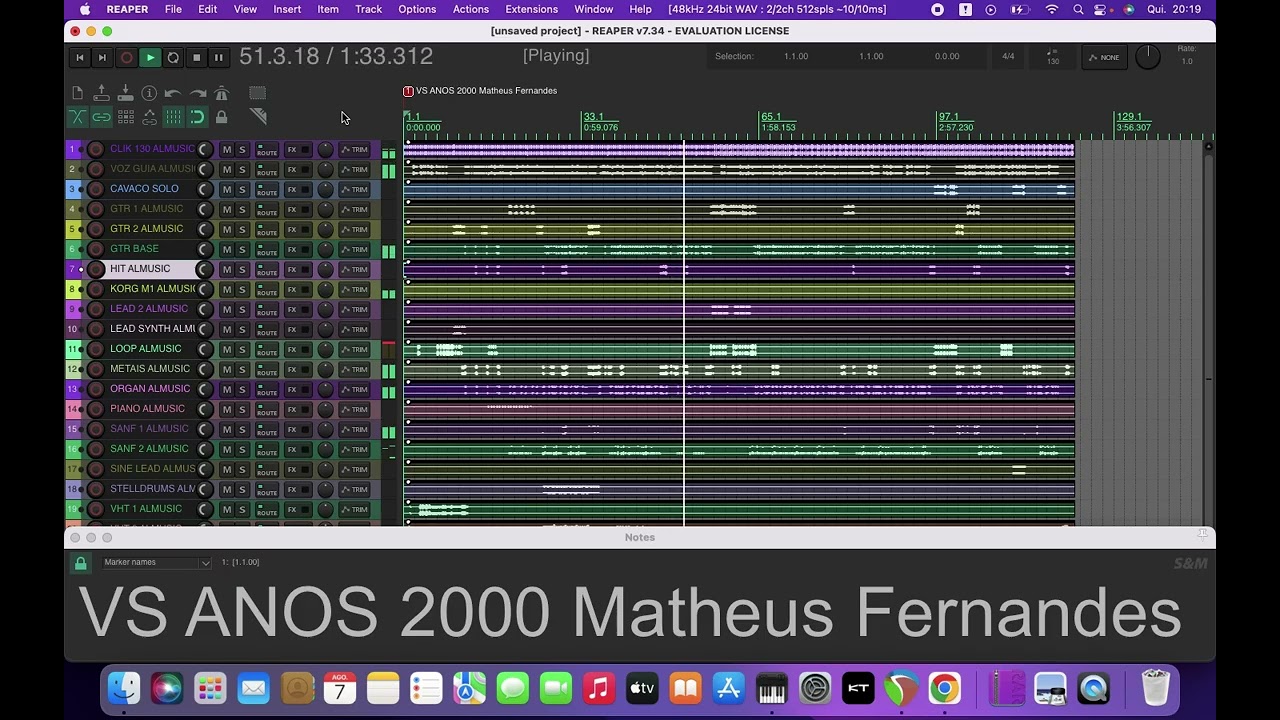Open routing for GTR BASE track
The width and height of the screenshot is (1280, 720).
click(x=266, y=249)
